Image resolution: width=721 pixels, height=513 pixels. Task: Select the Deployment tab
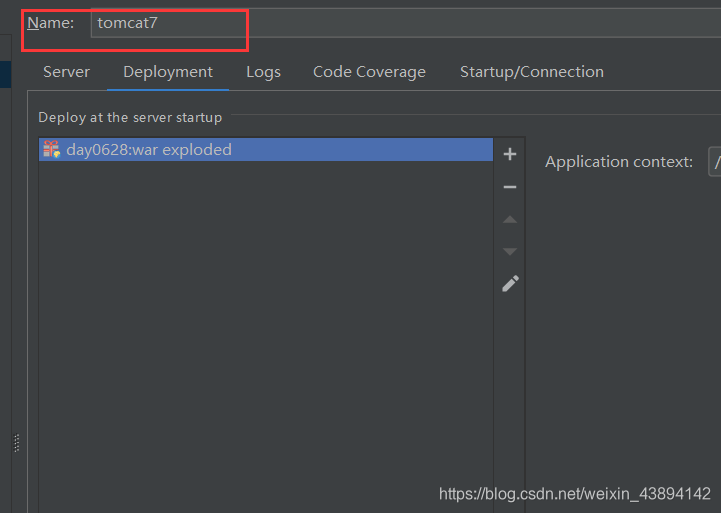click(168, 72)
